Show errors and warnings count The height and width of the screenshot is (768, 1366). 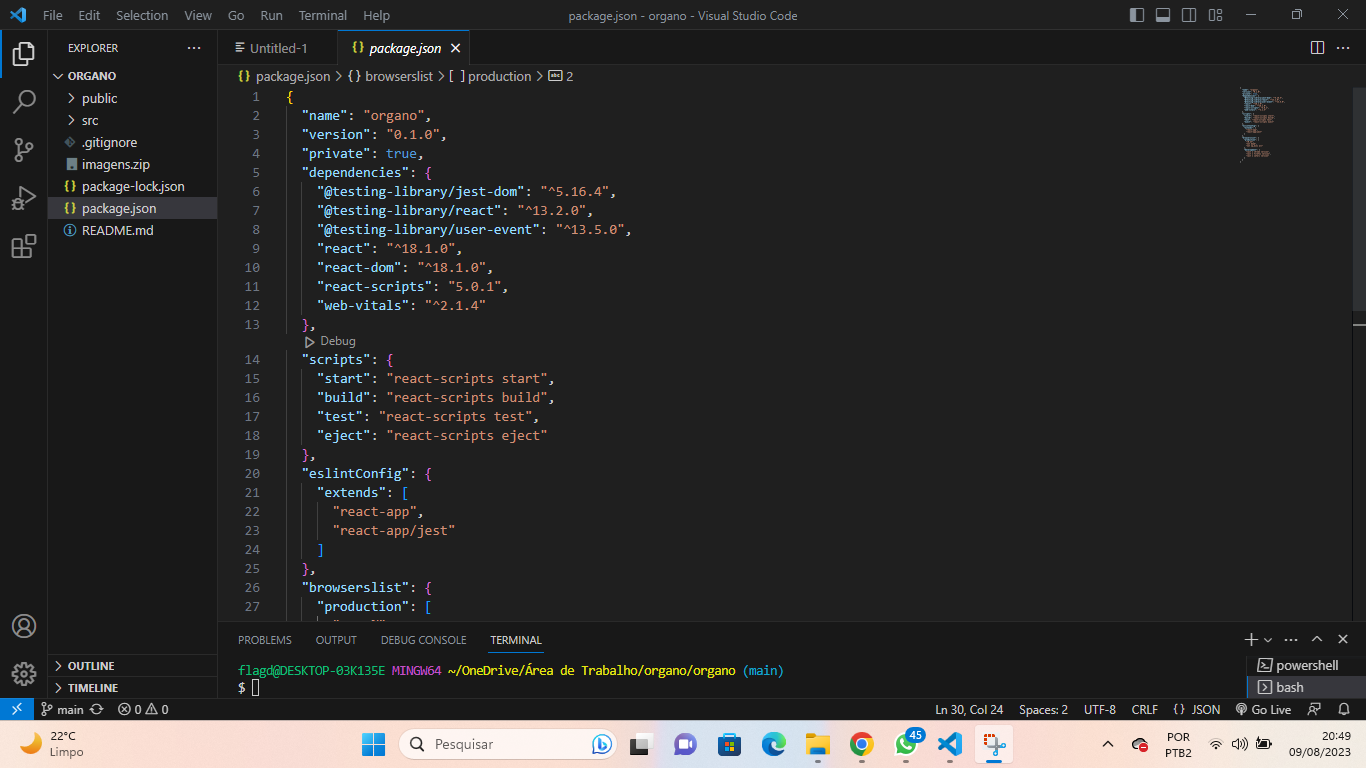point(143,709)
